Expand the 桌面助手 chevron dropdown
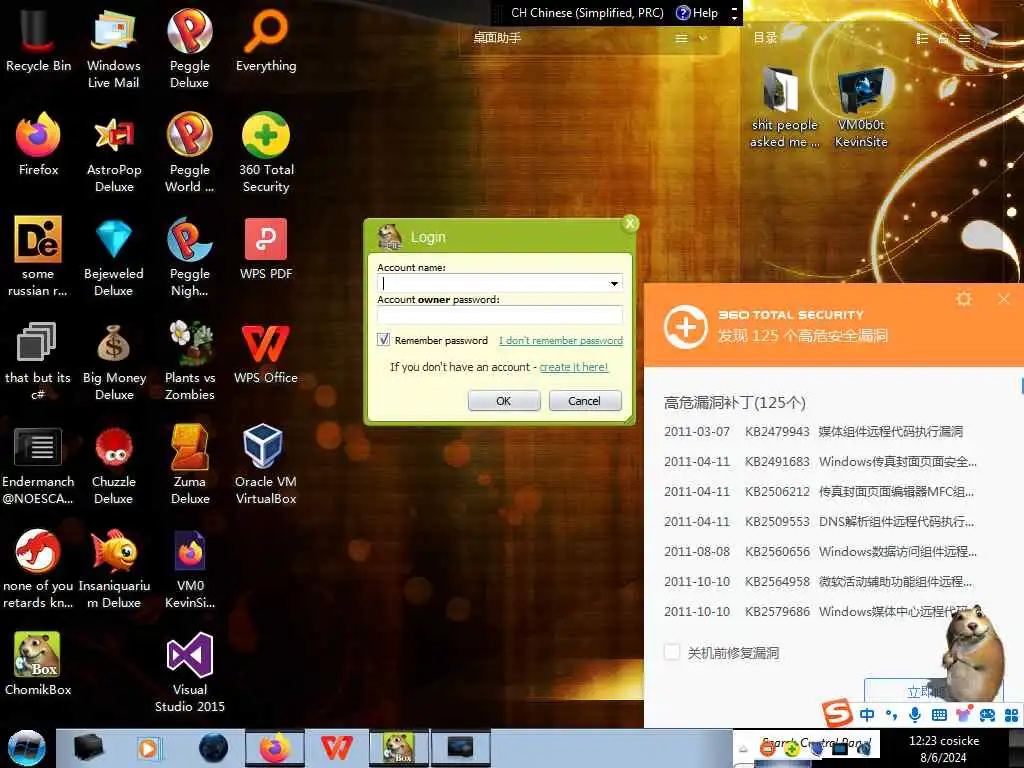 (x=703, y=38)
